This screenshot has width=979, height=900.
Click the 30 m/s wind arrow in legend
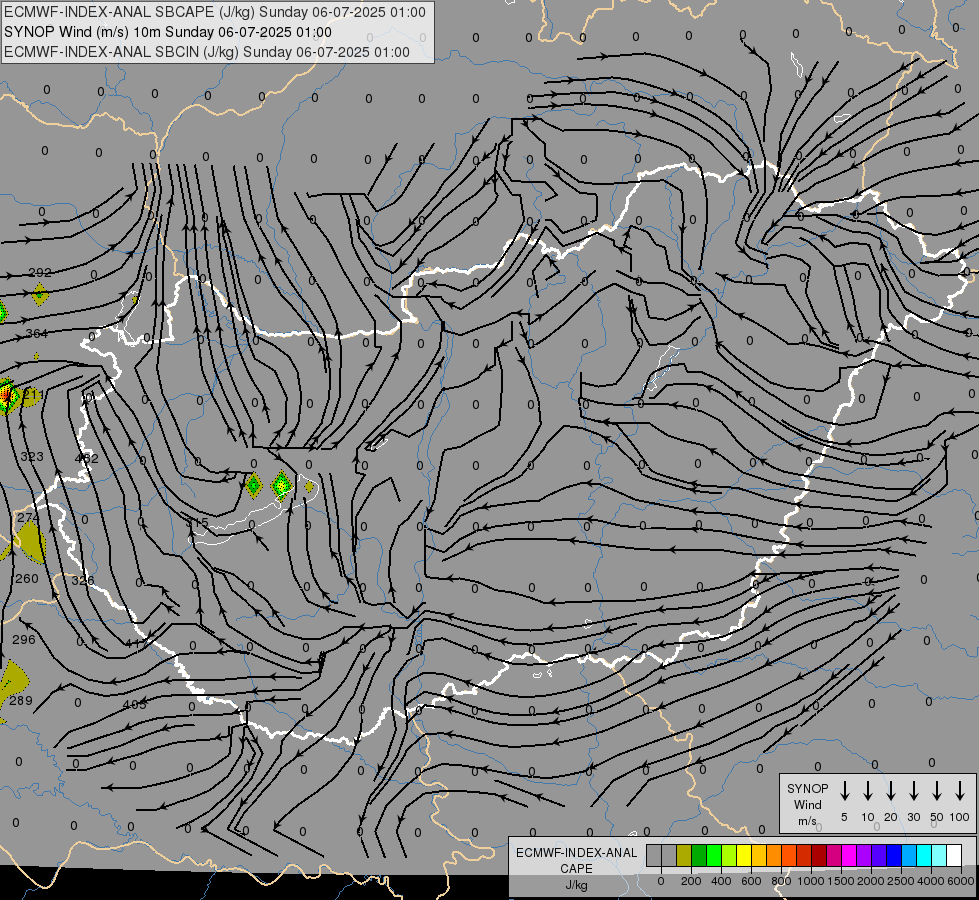click(x=913, y=791)
